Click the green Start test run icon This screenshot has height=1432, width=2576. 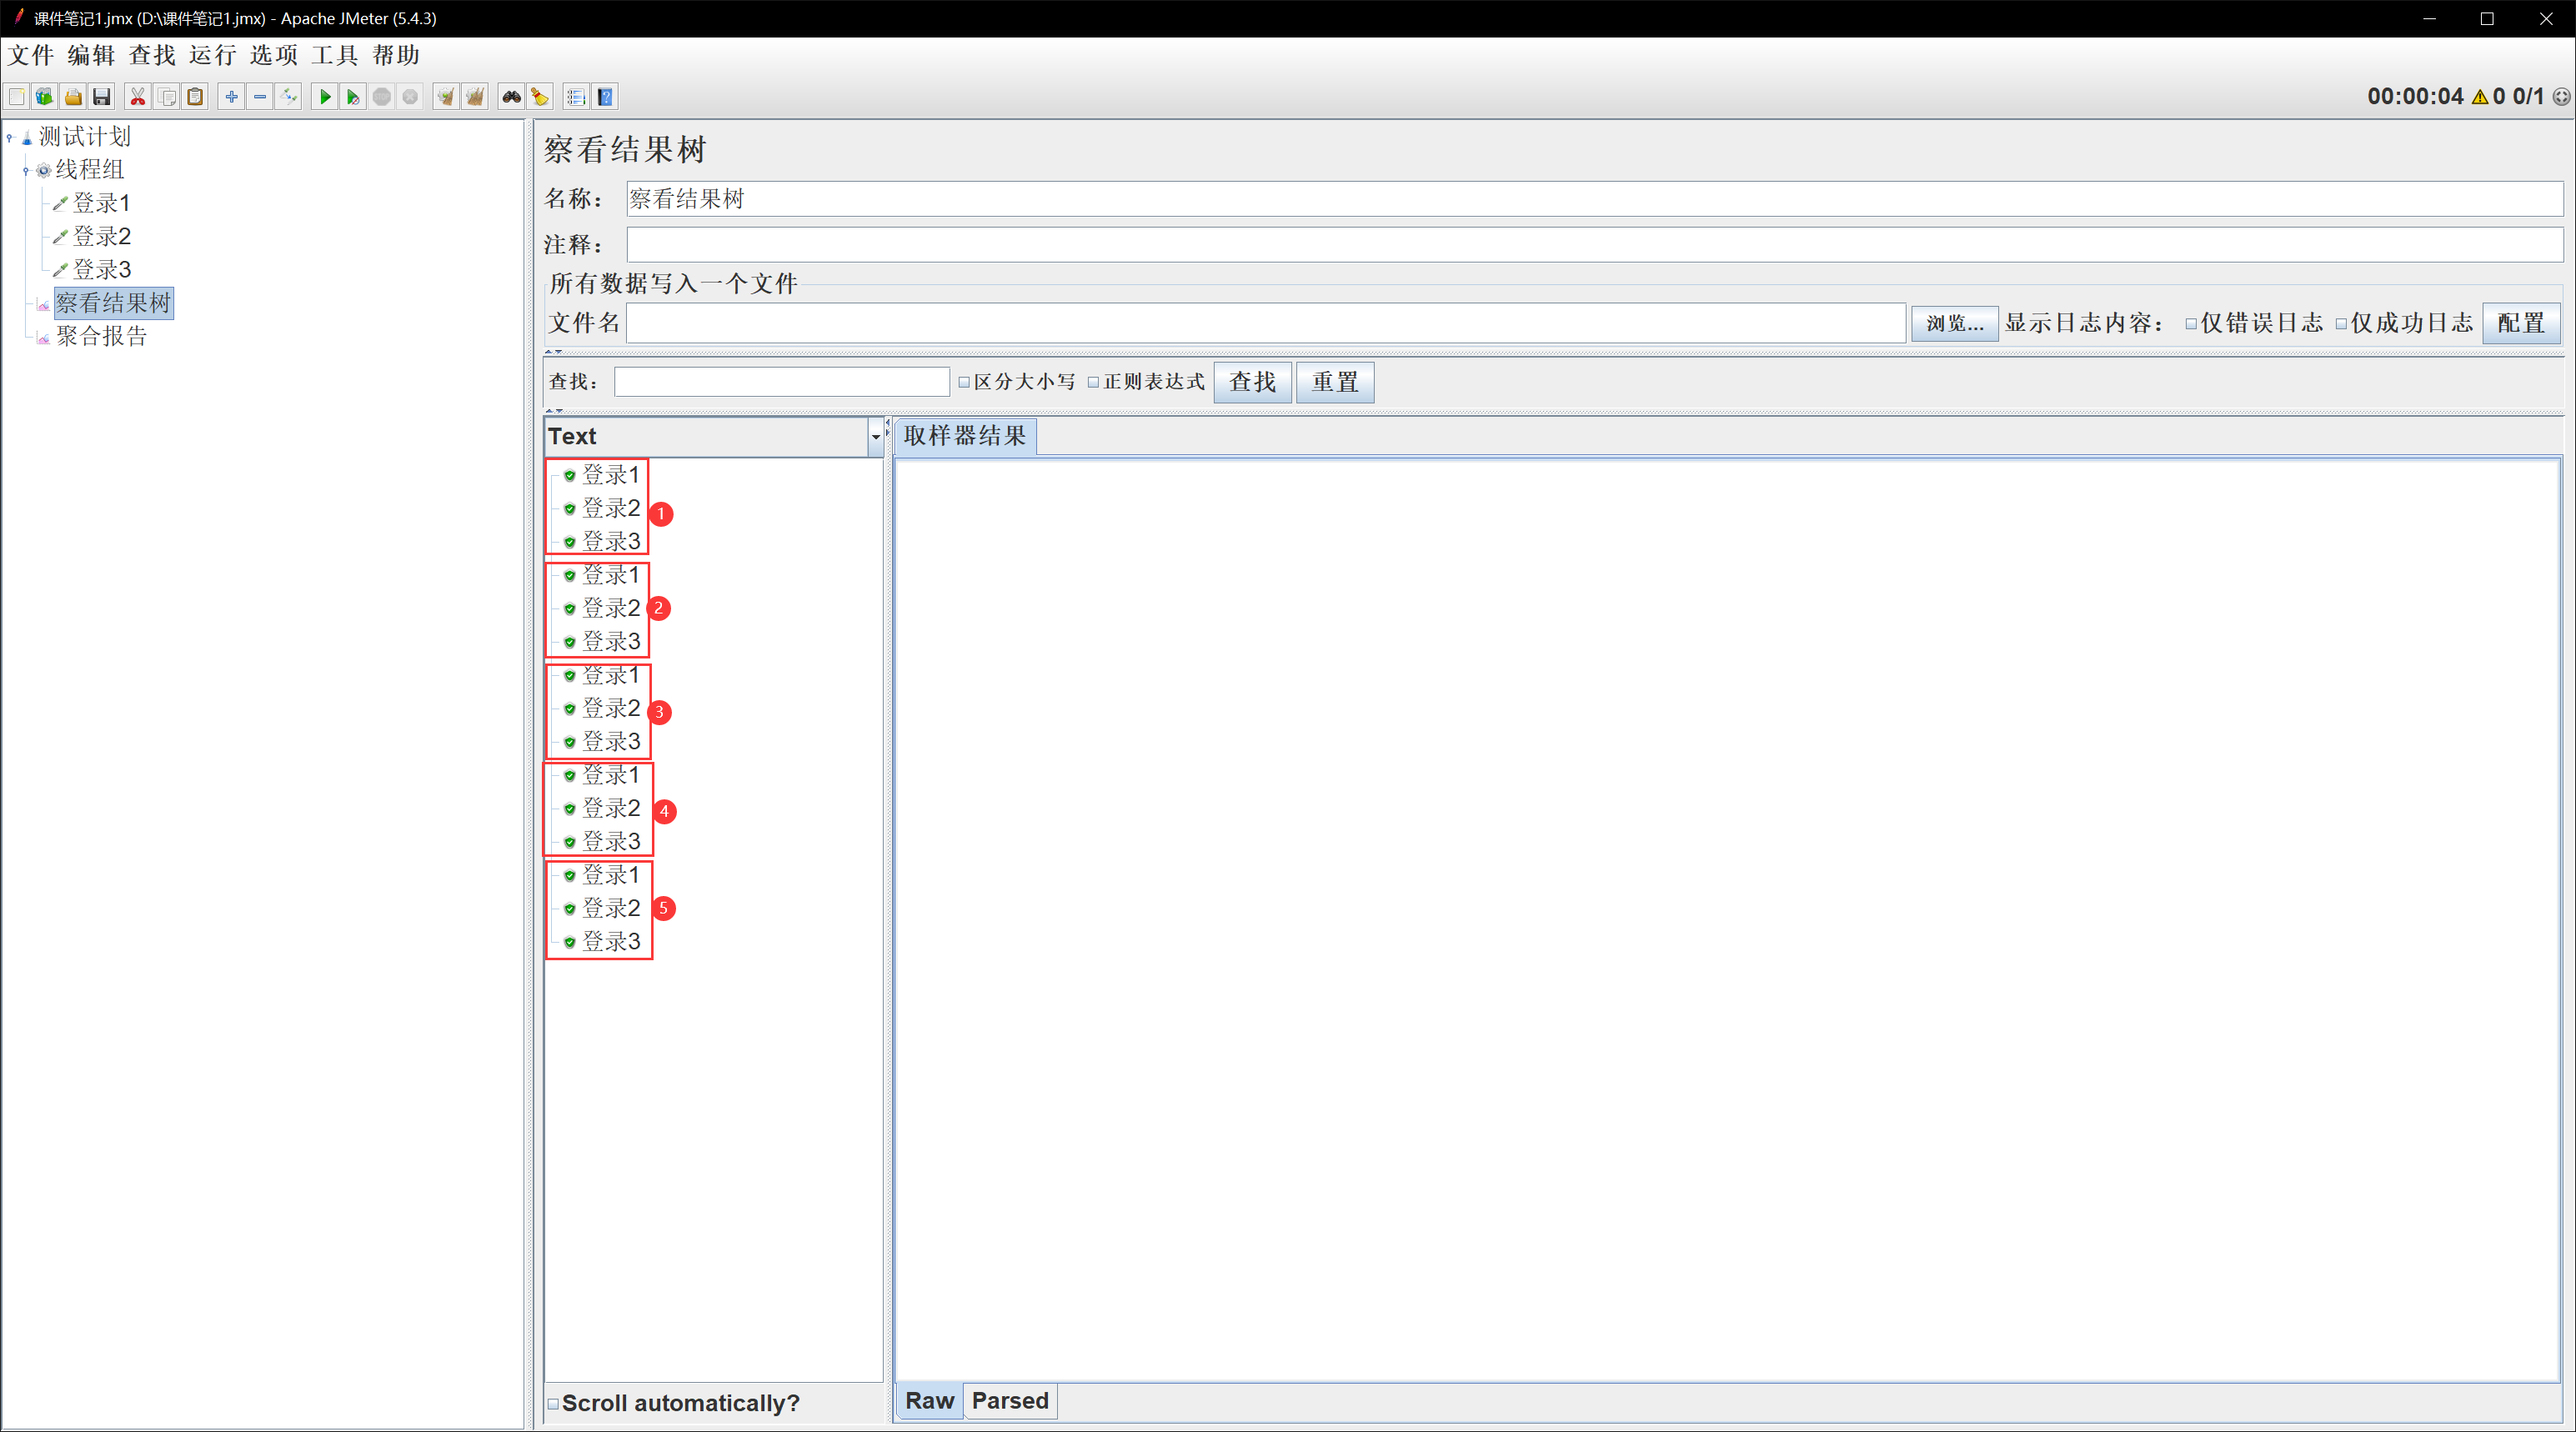(324, 97)
